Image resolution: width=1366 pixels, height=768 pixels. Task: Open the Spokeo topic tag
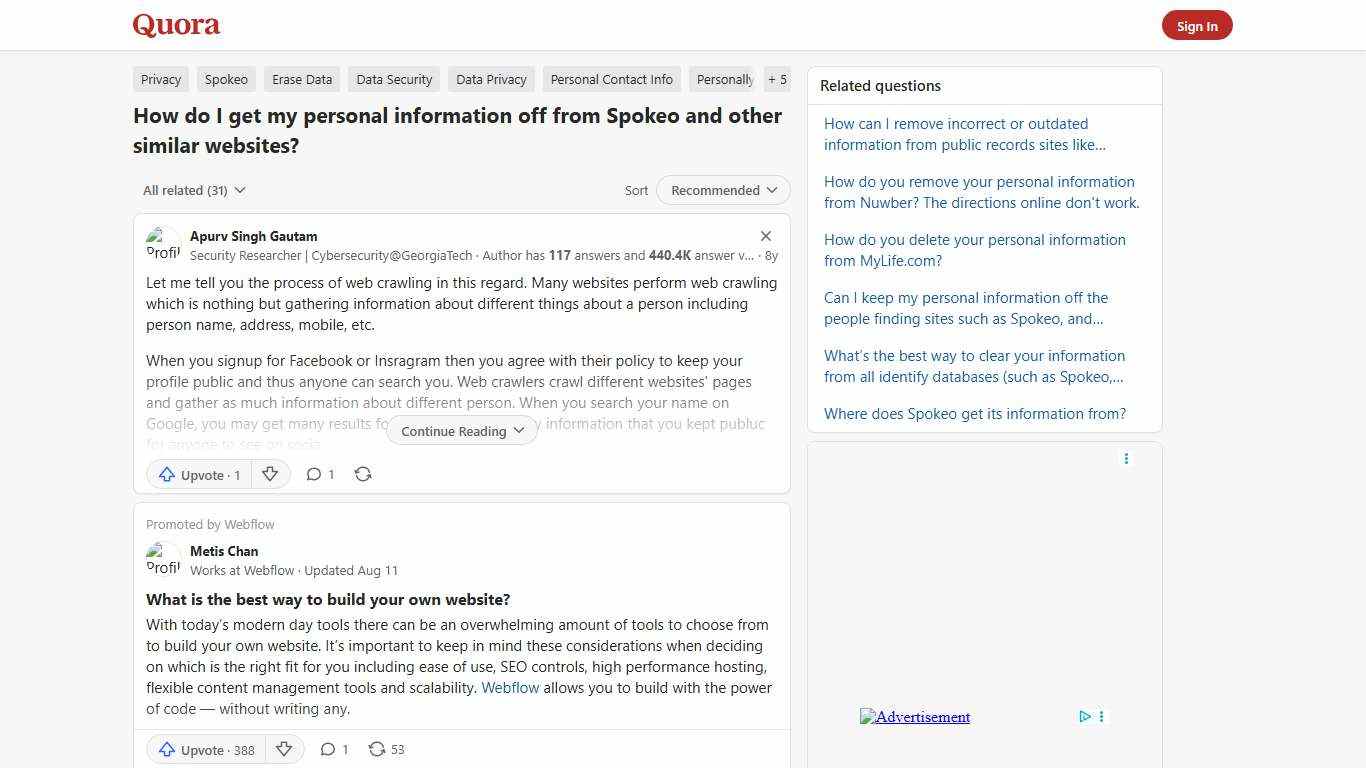tap(225, 79)
